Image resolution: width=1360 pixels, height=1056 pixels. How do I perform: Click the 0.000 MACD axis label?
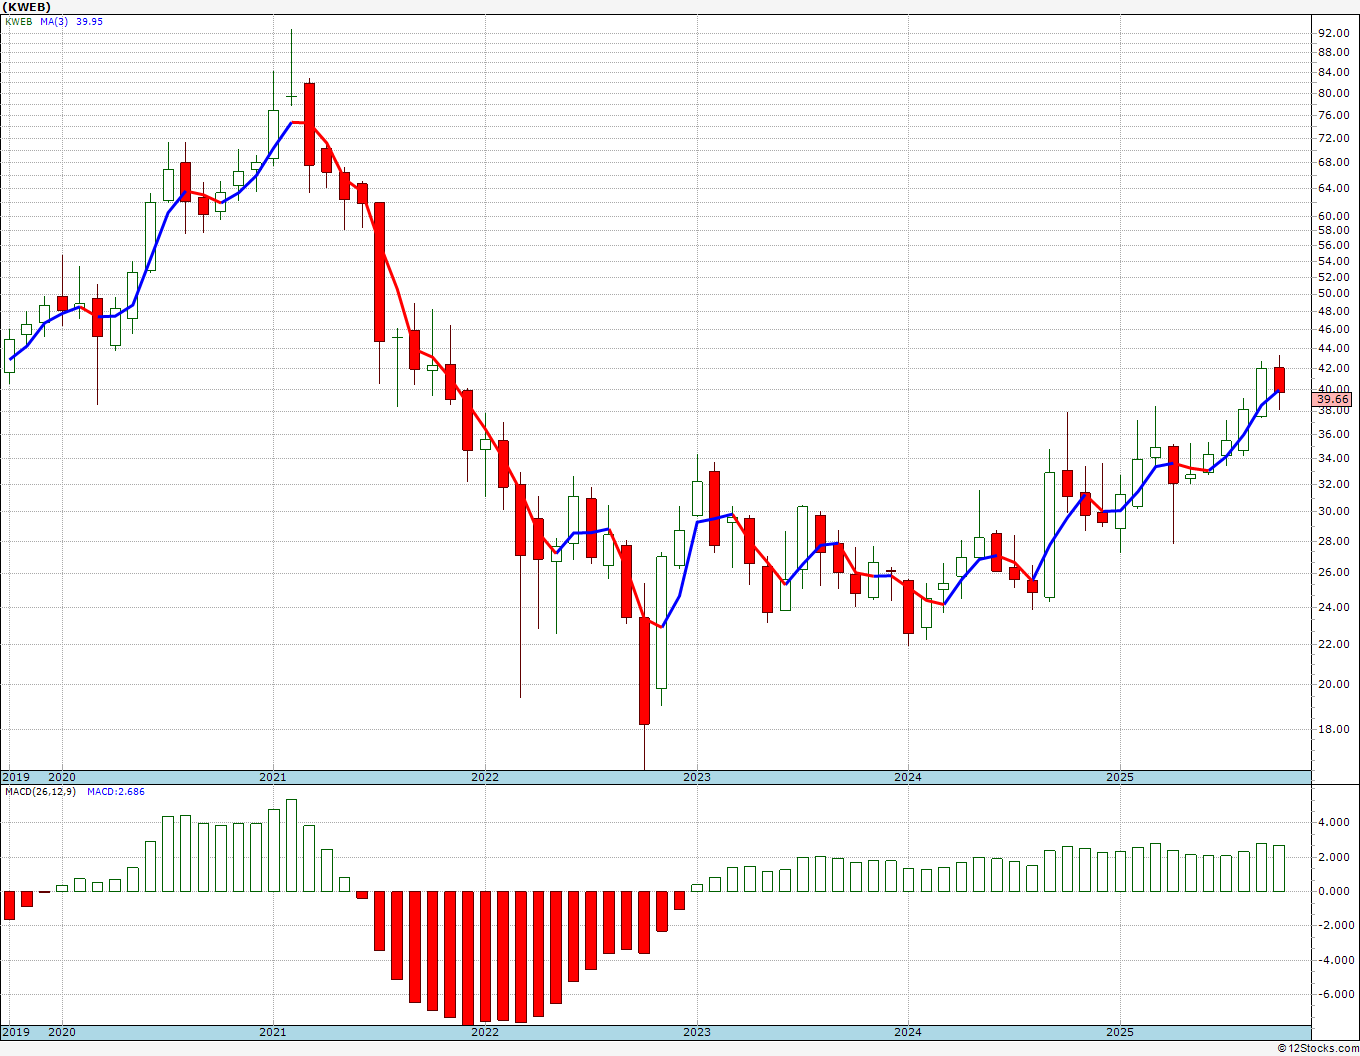(1334, 891)
